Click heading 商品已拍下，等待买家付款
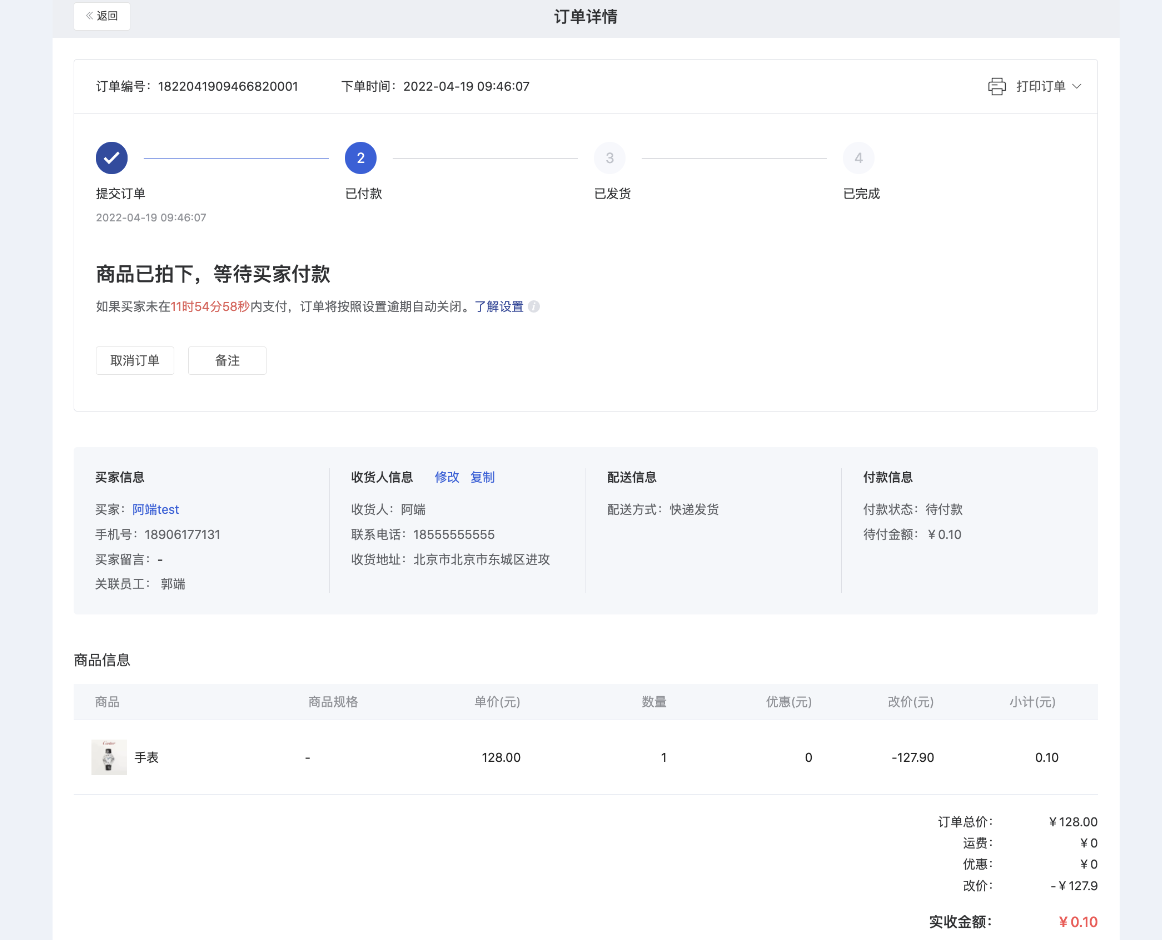Image resolution: width=1162 pixels, height=940 pixels. pyautogui.click(x=213, y=274)
